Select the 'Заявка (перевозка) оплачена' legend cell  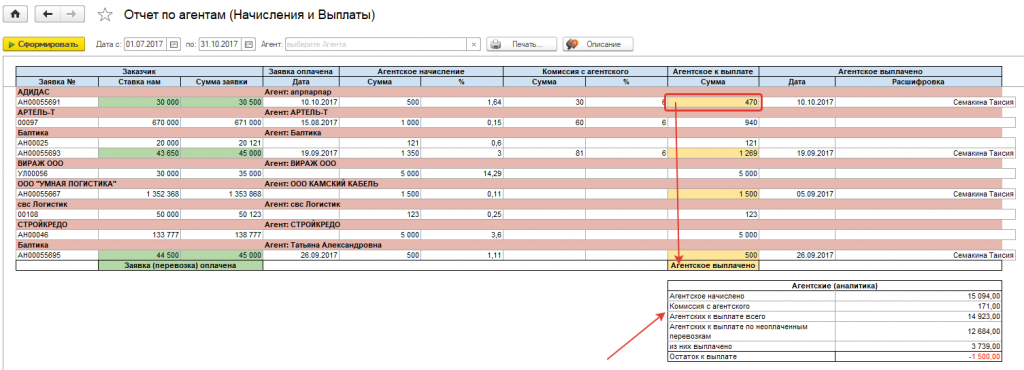[180, 266]
